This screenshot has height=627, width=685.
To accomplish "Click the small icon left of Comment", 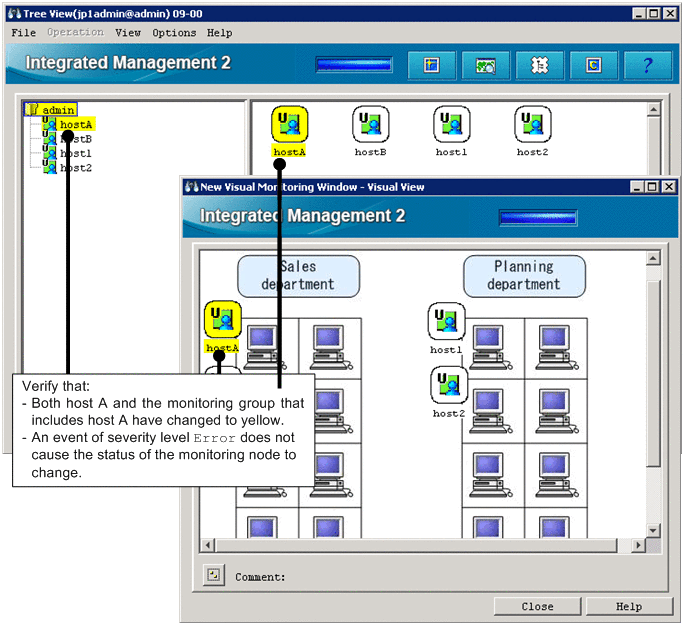I will pyautogui.click(x=214, y=575).
